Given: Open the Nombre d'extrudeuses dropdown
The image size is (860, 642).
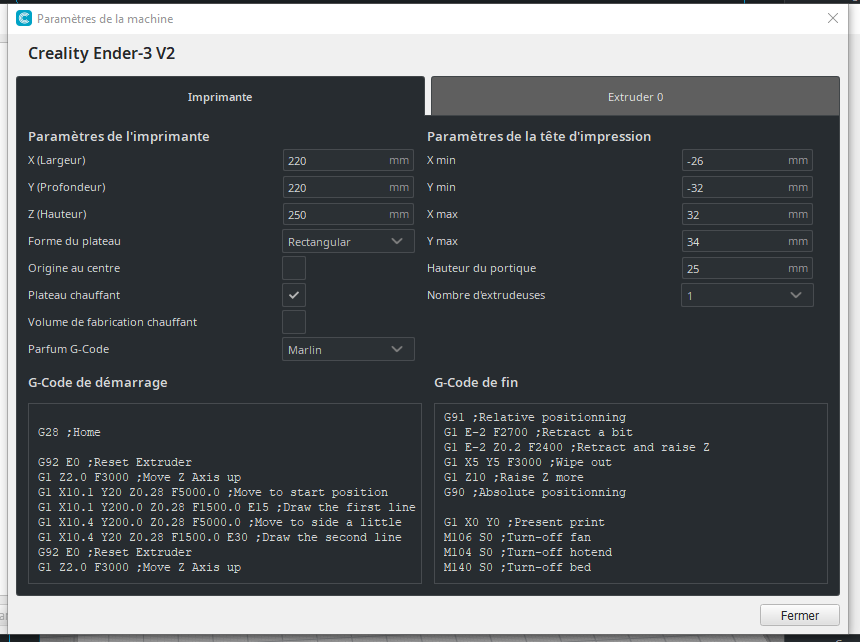Looking at the screenshot, I should [747, 295].
